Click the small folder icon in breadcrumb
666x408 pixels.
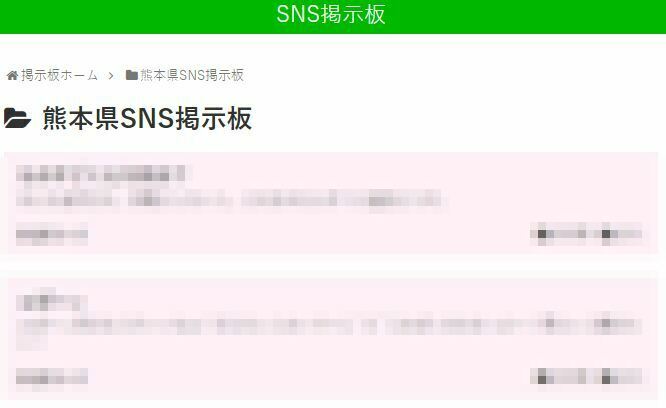coord(132,75)
